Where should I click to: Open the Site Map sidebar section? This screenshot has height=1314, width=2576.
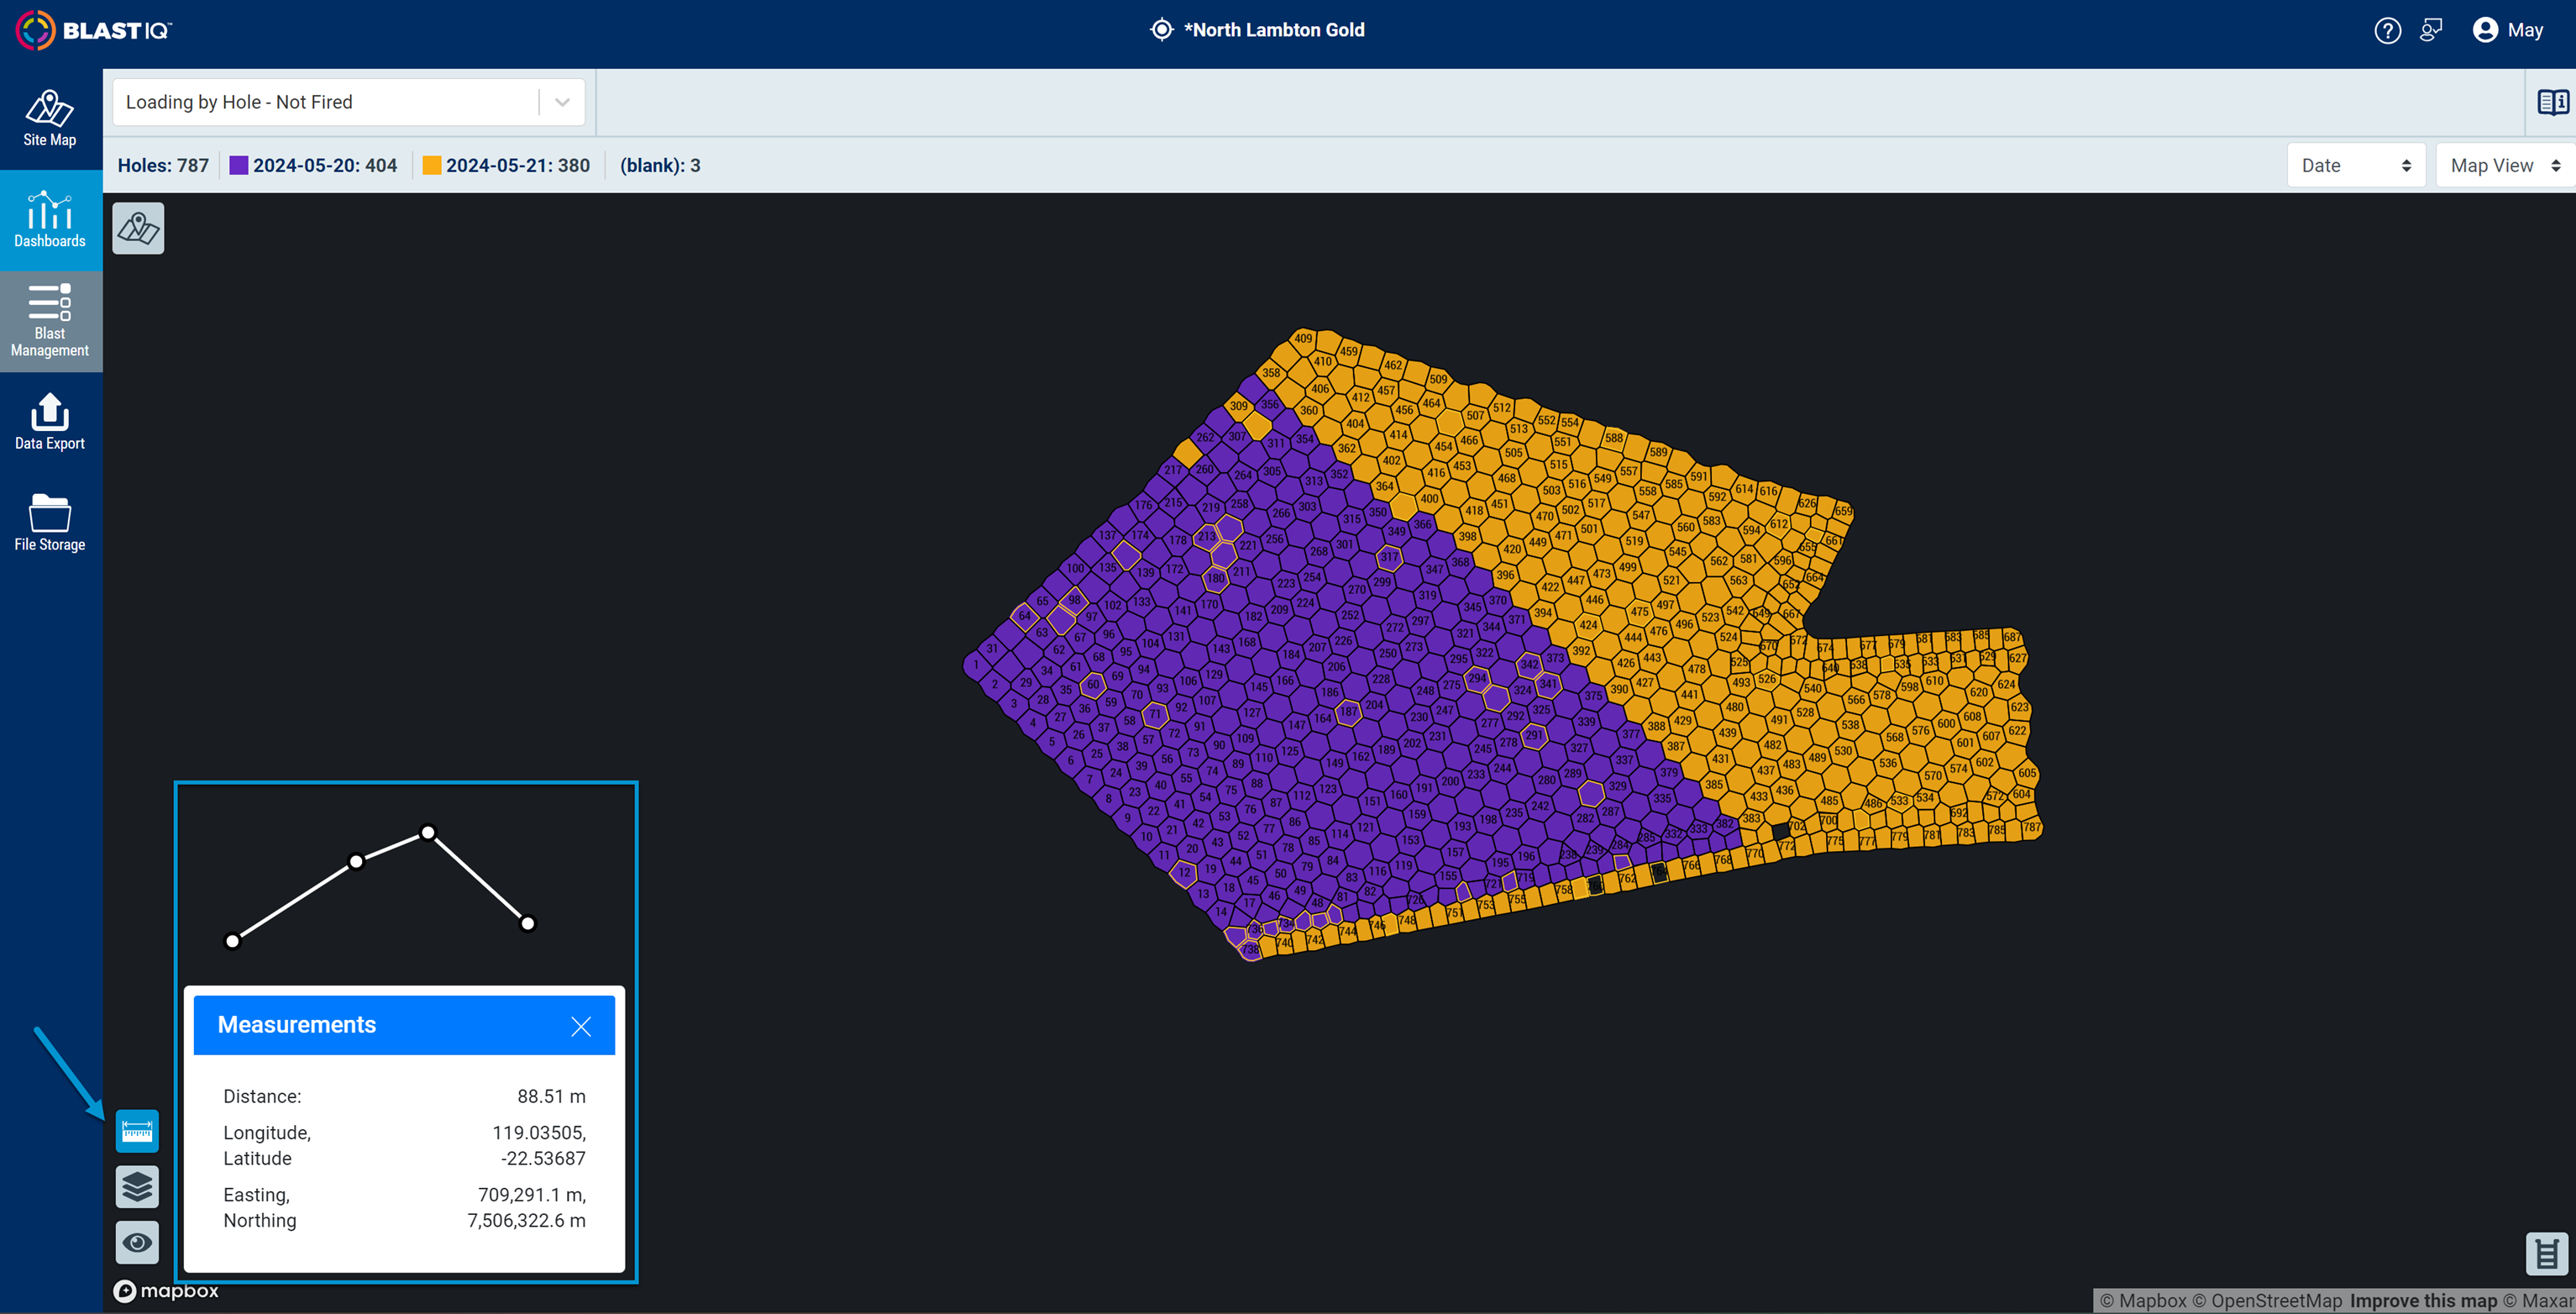[x=50, y=119]
